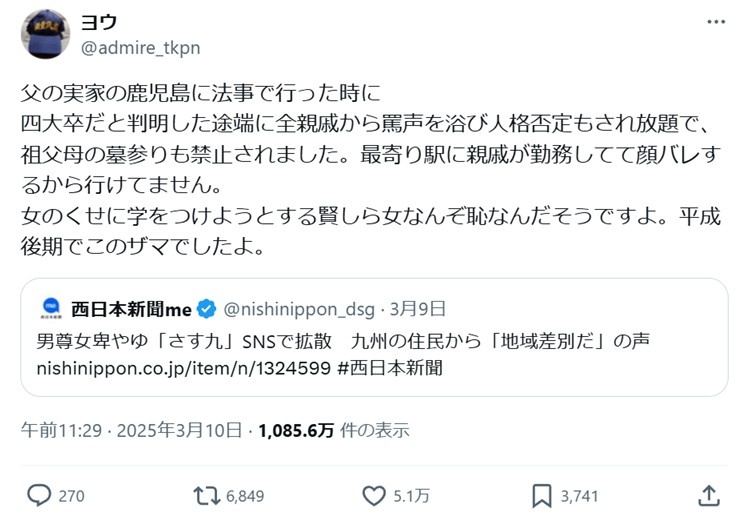This screenshot has width=750, height=520.
Task: Open the three-dot more options menu
Action: [x=716, y=22]
